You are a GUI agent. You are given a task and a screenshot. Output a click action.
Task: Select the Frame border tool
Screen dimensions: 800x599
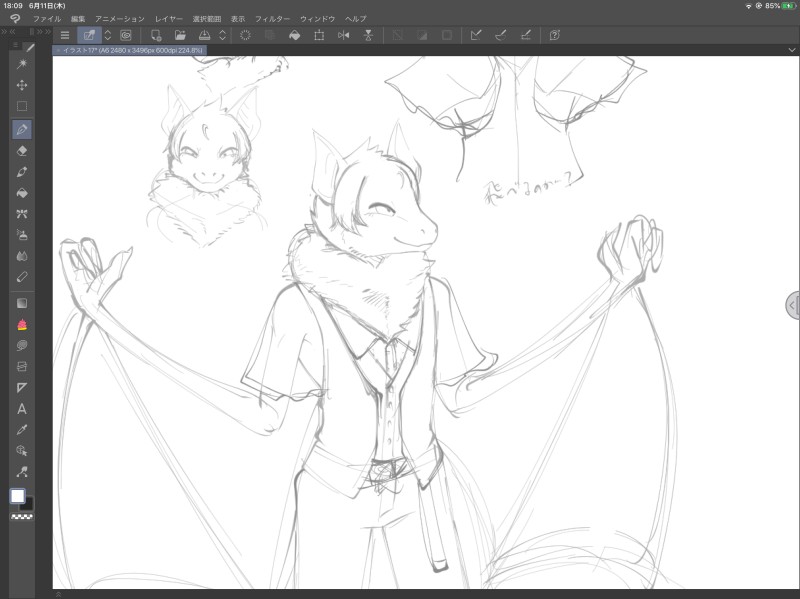[x=22, y=366]
